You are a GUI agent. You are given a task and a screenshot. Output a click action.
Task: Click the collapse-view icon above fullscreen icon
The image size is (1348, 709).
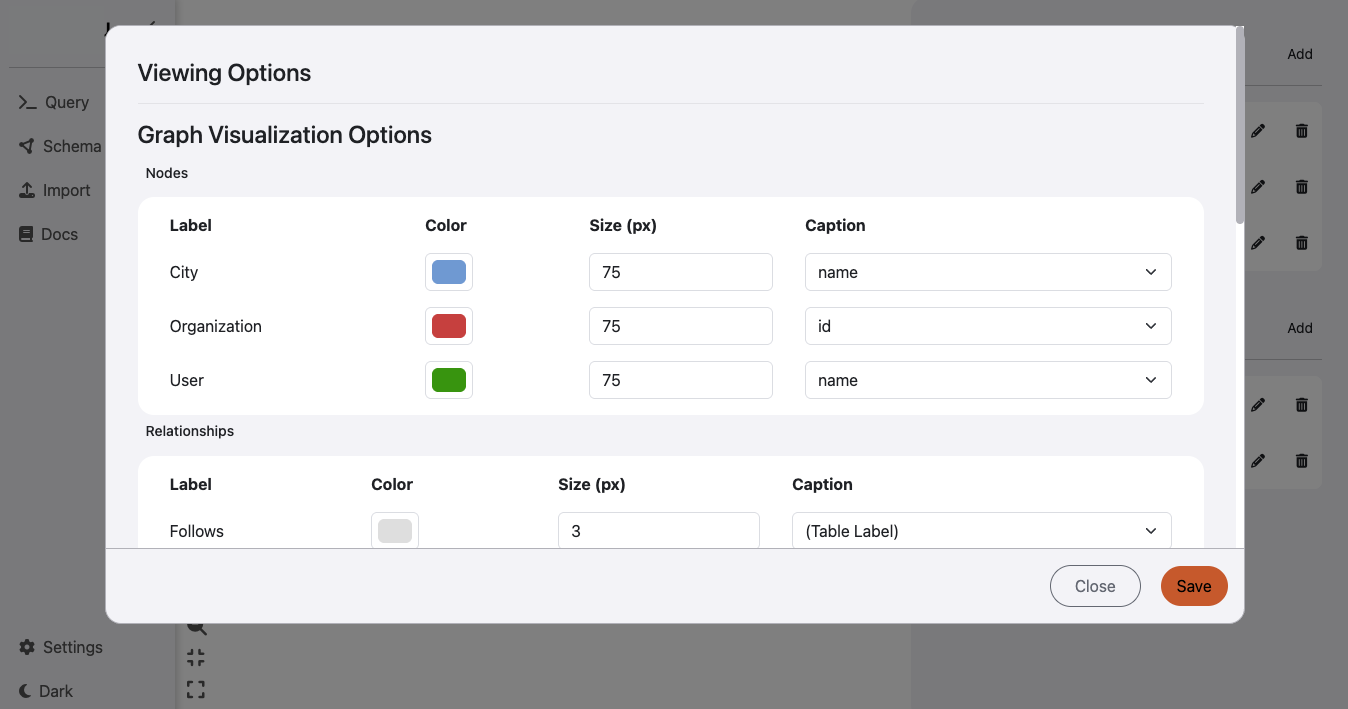[196, 658]
